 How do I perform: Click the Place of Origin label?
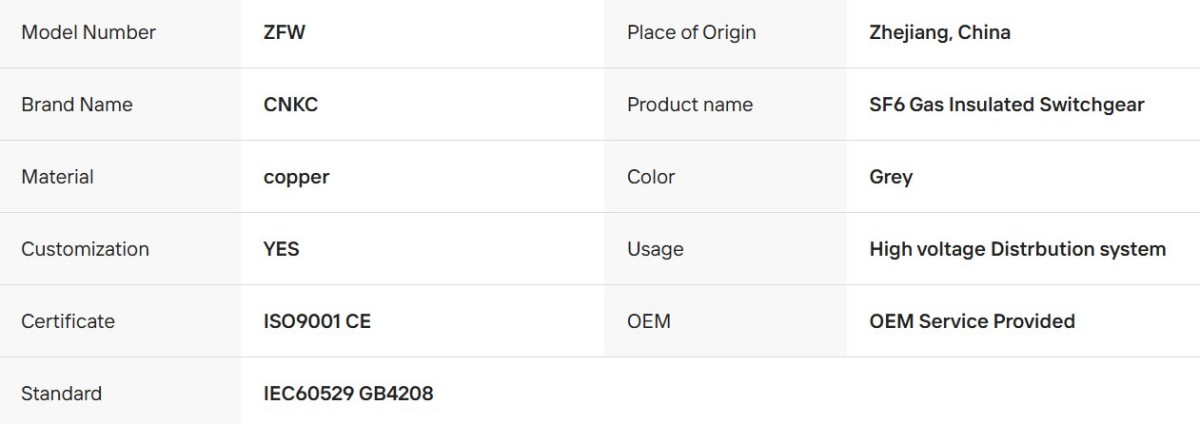pyautogui.click(x=691, y=32)
